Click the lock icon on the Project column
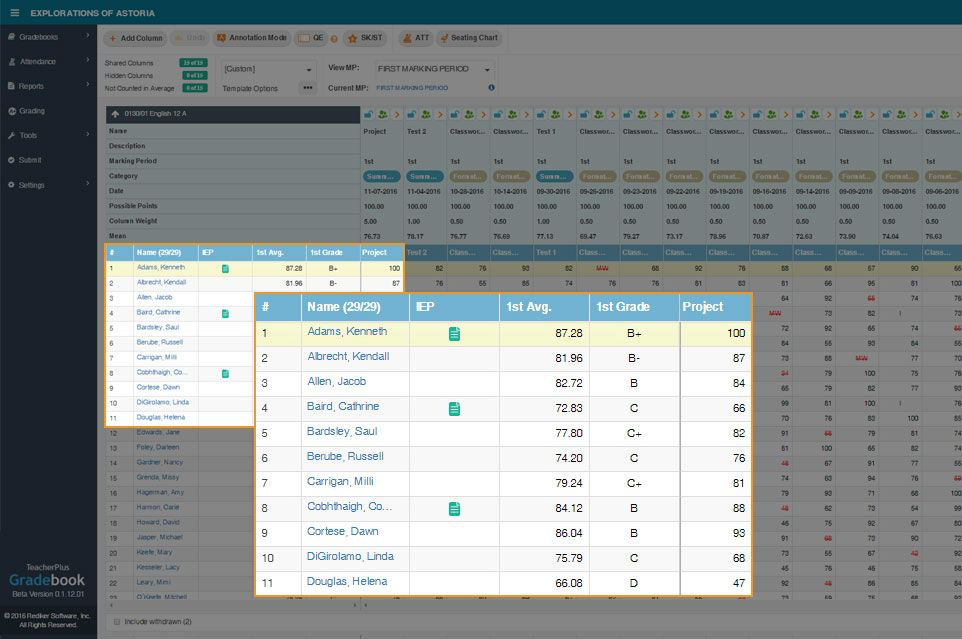The image size is (962, 639). (368, 115)
